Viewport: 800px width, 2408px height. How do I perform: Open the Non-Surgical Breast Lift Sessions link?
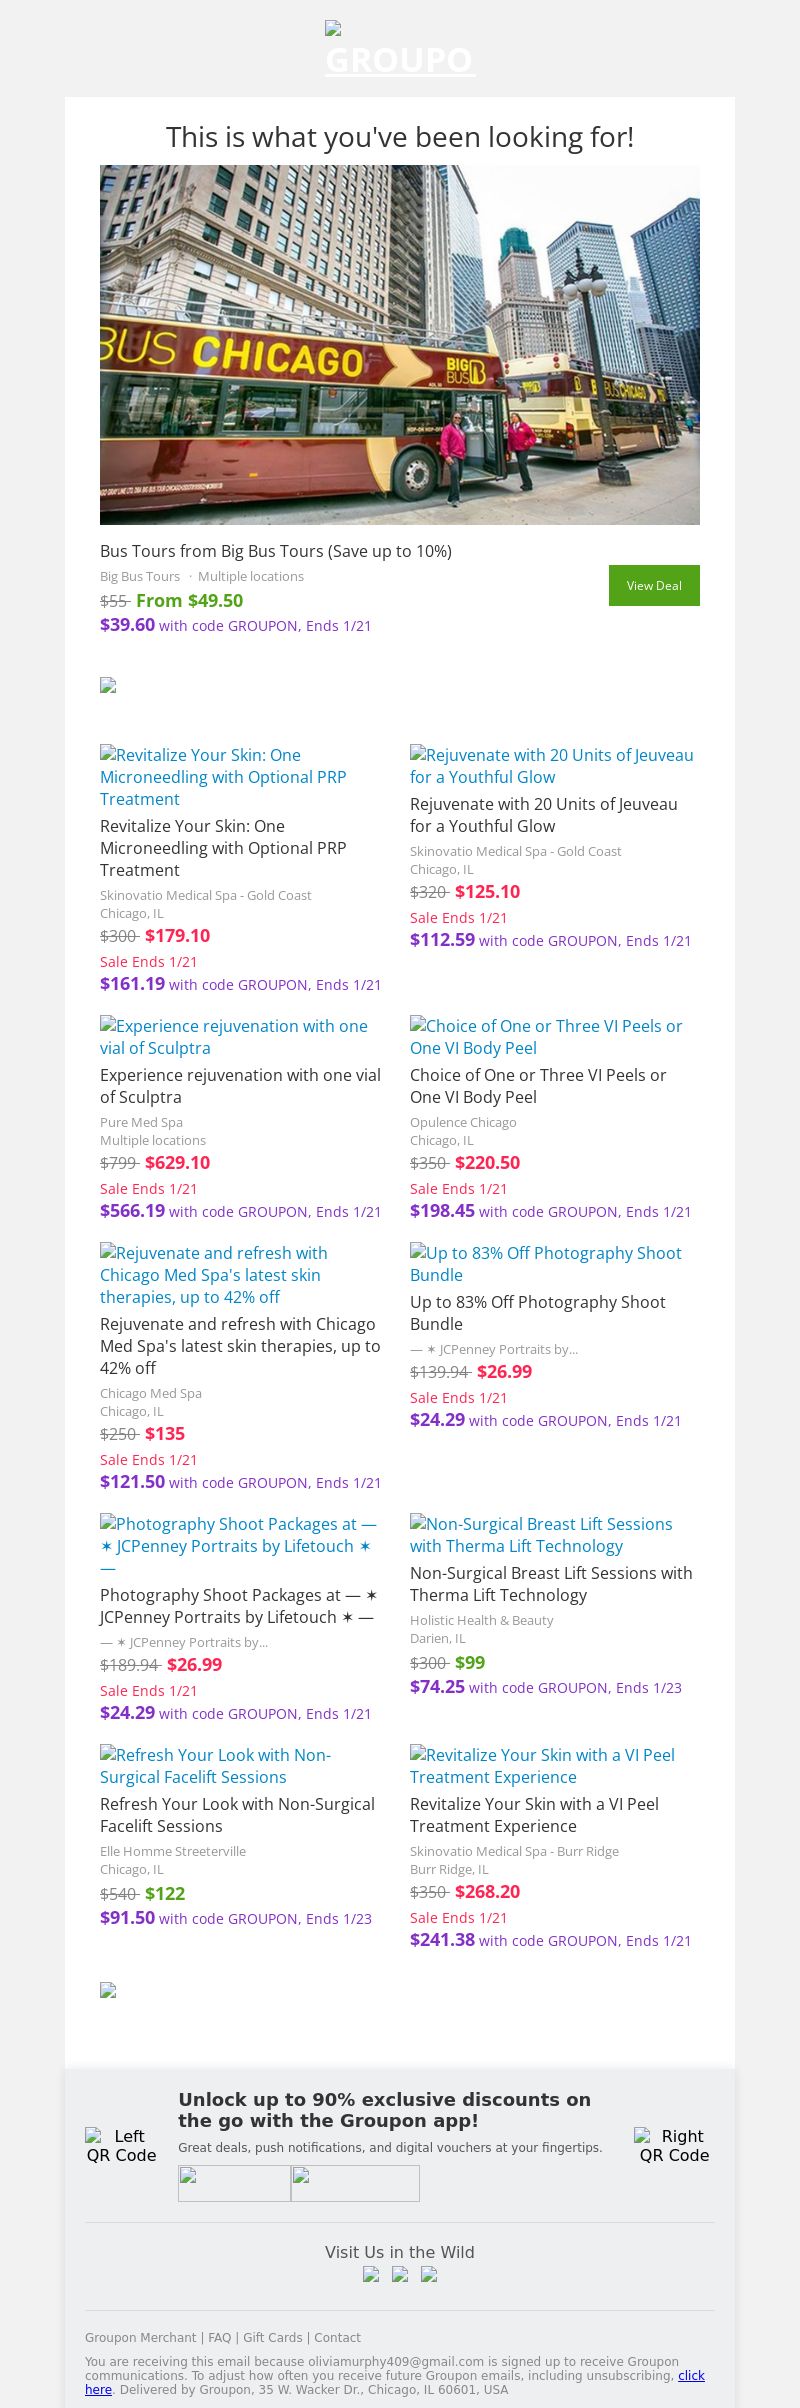tap(541, 1535)
